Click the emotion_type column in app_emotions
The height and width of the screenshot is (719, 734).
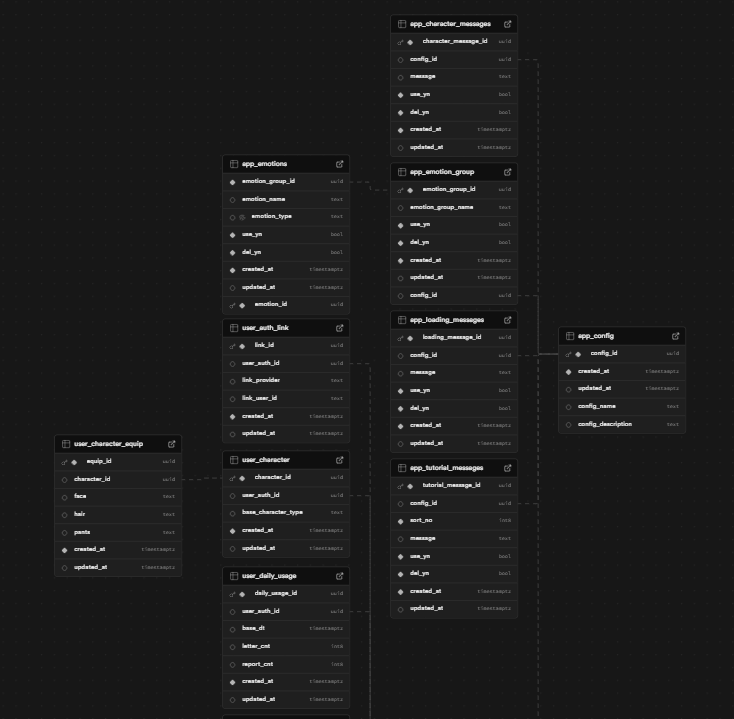[271, 216]
